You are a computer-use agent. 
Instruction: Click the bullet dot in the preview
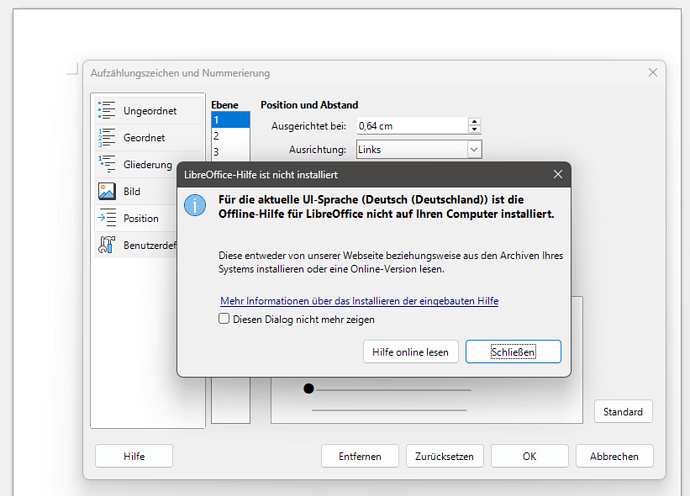(309, 389)
